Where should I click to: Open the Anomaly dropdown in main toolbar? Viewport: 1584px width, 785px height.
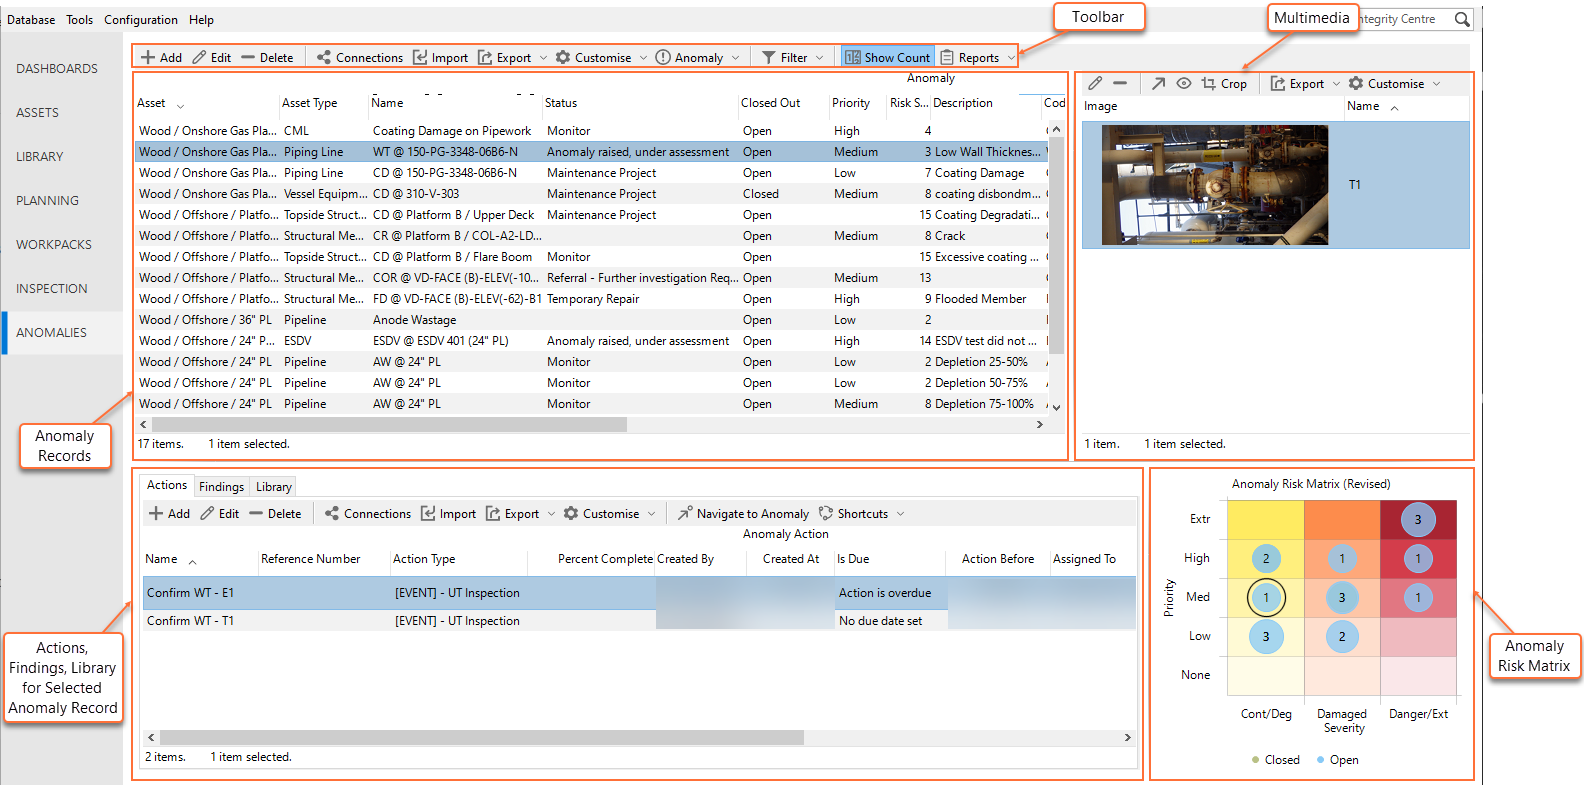[x=697, y=58]
